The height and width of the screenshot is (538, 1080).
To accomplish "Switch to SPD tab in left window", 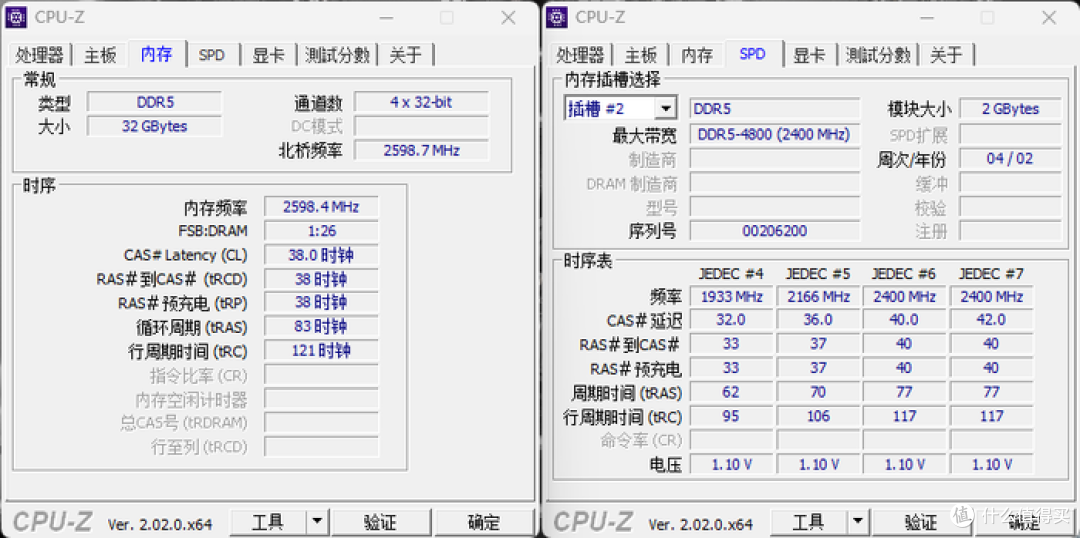I will point(211,55).
